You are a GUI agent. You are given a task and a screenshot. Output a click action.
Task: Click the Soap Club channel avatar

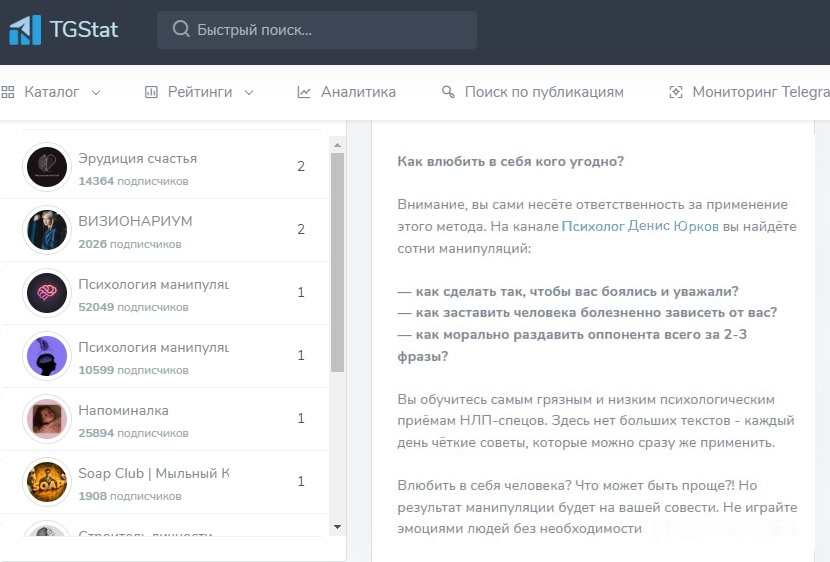pyautogui.click(x=46, y=482)
